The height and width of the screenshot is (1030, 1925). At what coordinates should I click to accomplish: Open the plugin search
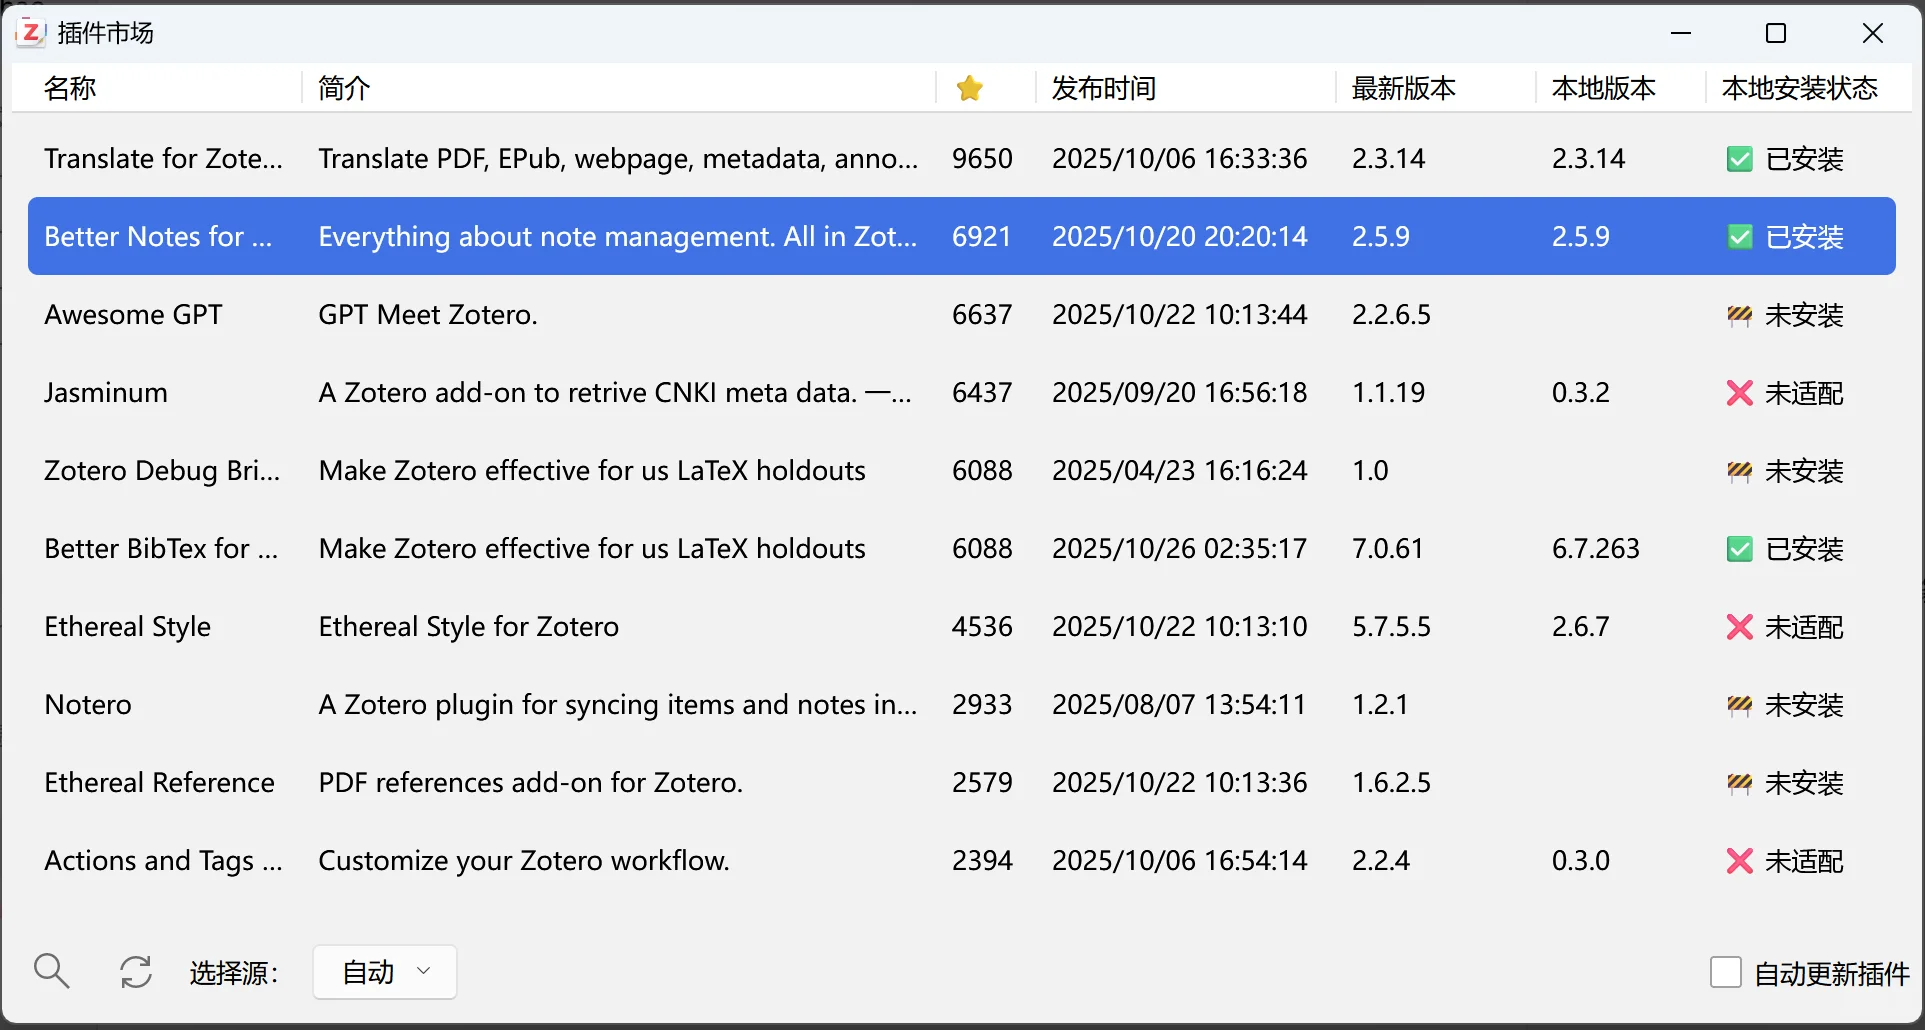[x=52, y=971]
